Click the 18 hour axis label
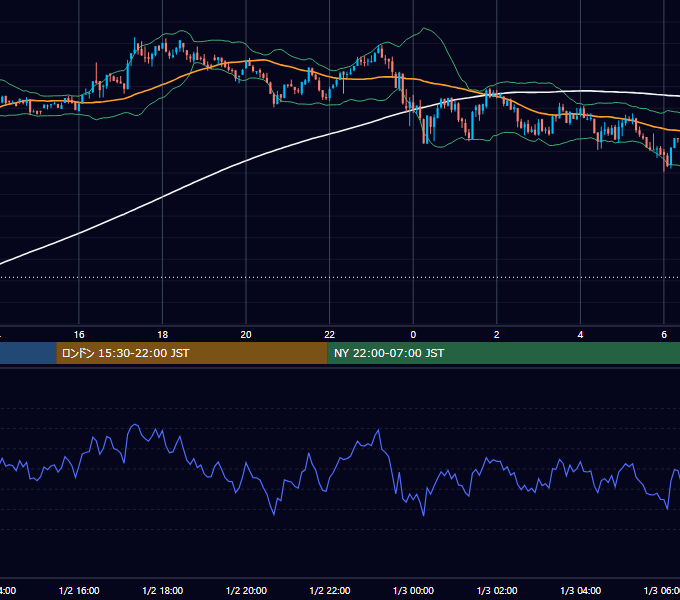 coord(163,335)
